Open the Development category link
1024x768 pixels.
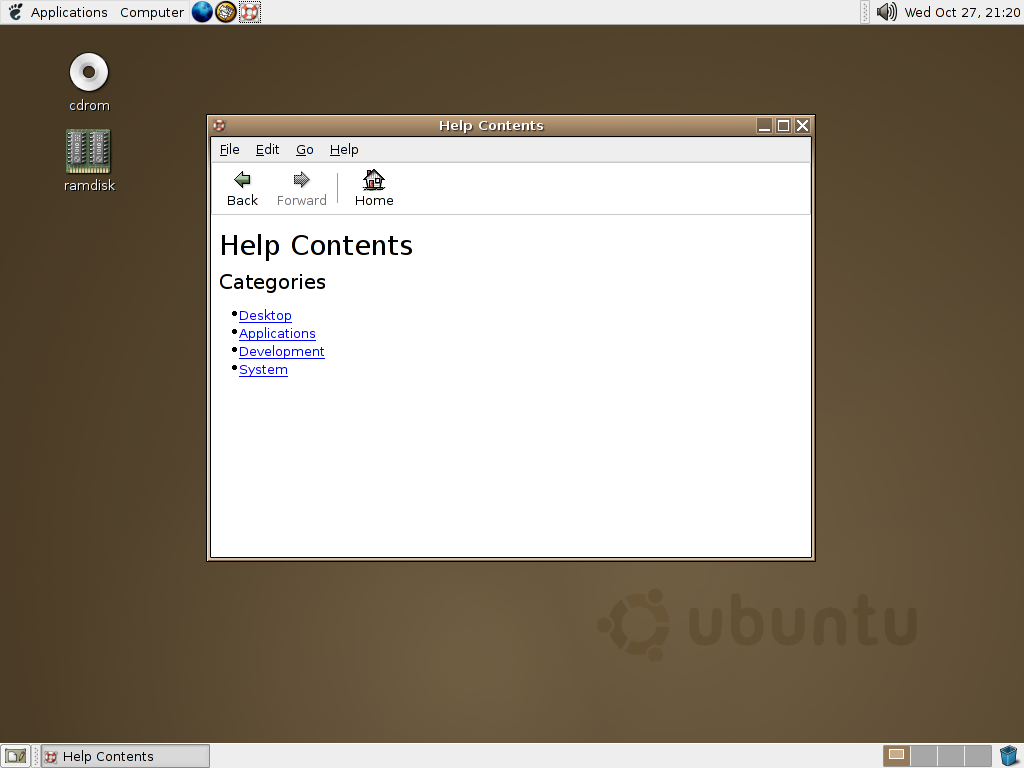[x=281, y=351]
